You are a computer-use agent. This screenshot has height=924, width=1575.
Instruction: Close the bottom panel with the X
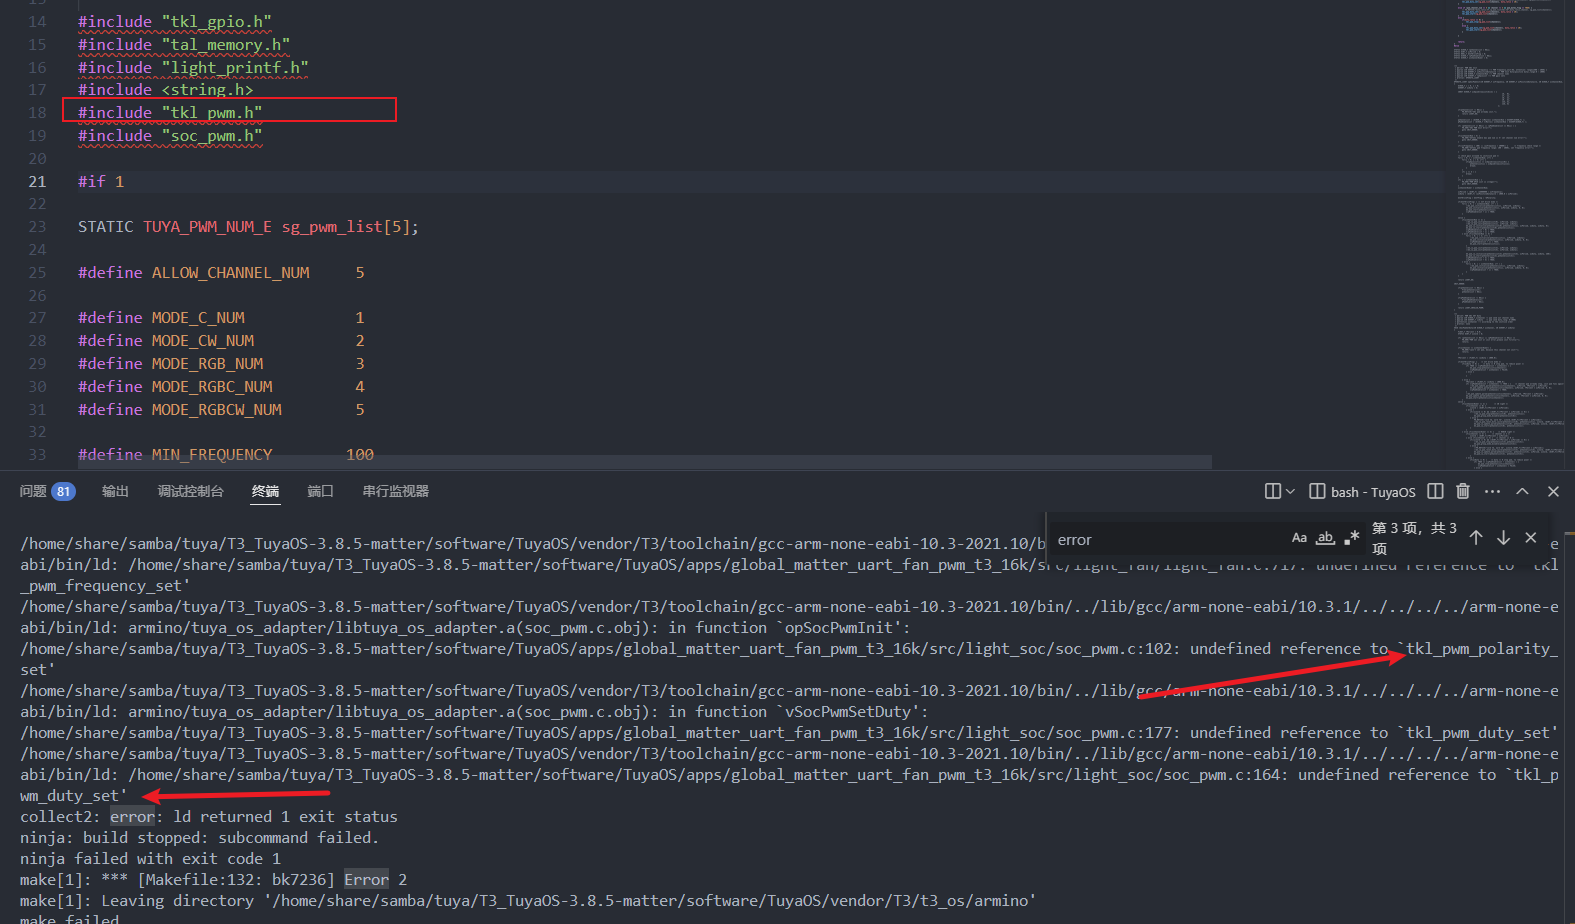point(1553,491)
